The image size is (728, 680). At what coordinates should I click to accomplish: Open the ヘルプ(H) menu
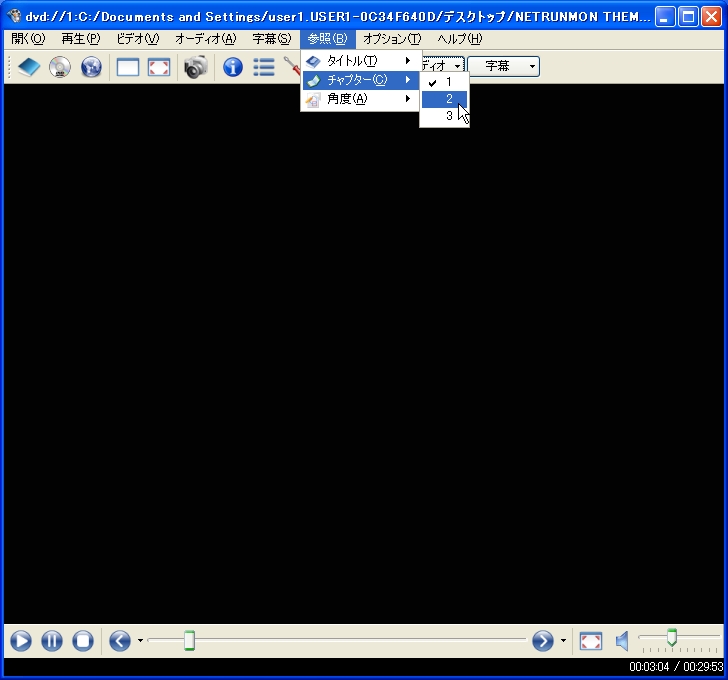click(460, 39)
